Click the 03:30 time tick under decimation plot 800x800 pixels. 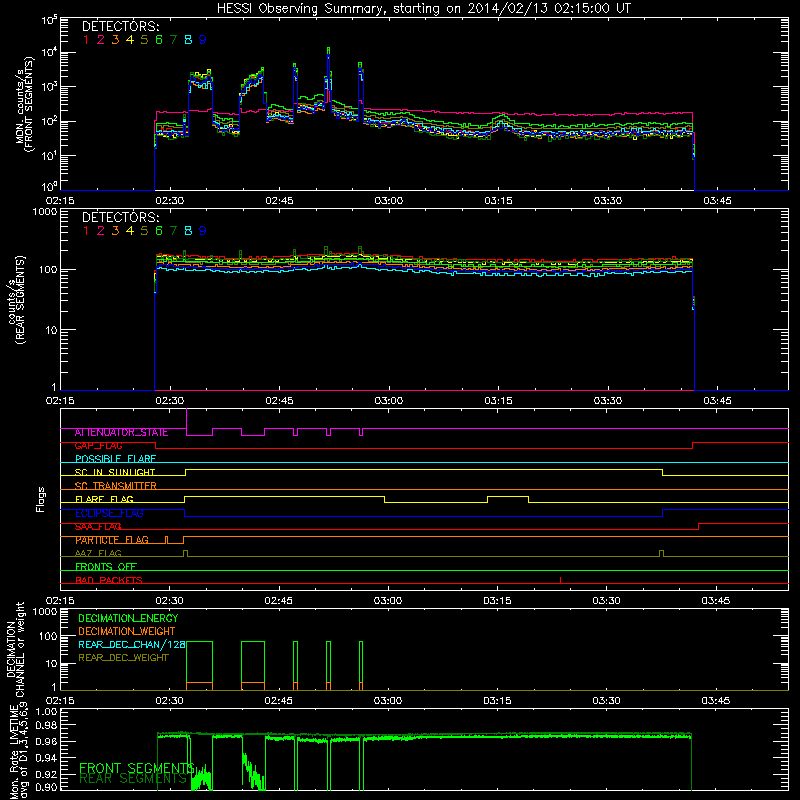pos(606,701)
